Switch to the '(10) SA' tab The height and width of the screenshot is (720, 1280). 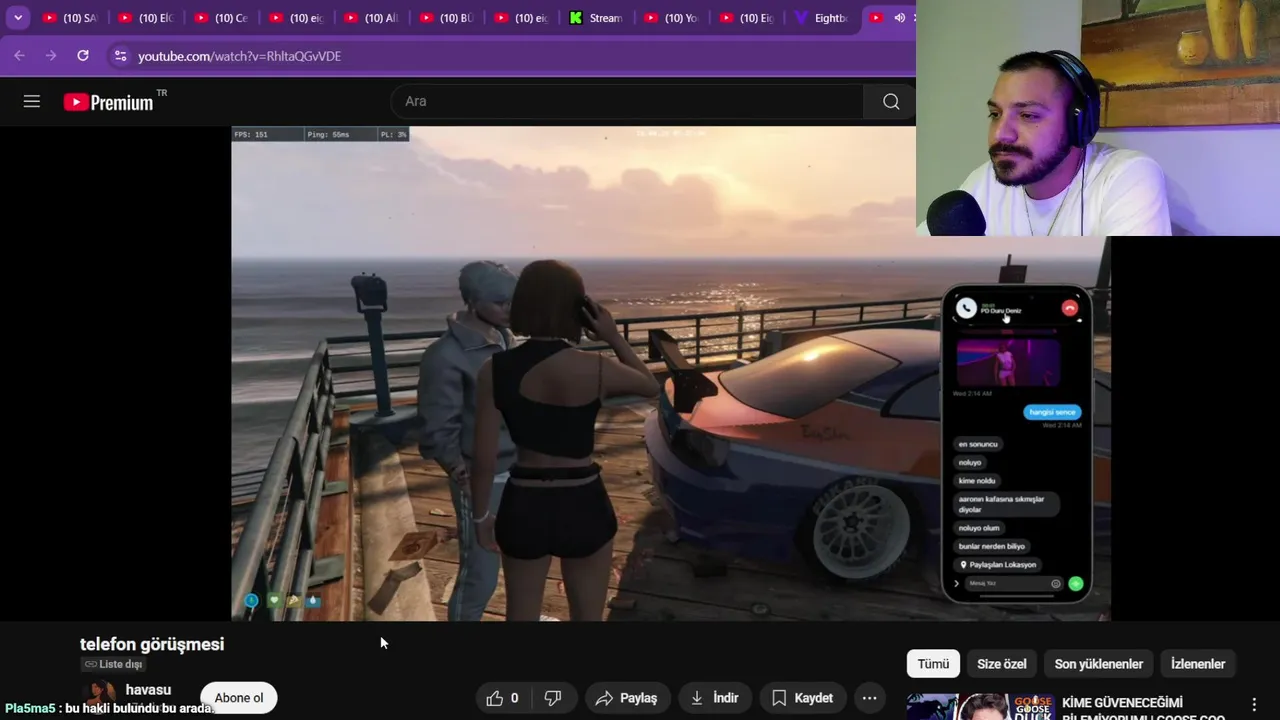(71, 18)
